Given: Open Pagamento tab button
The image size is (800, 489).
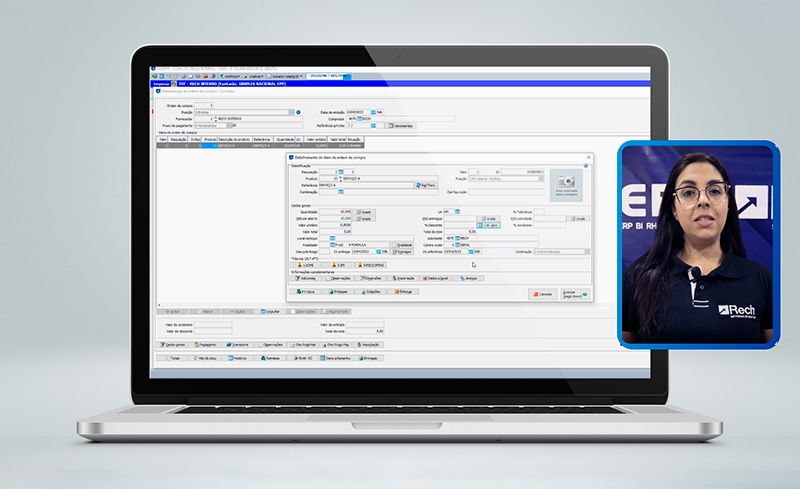Looking at the screenshot, I should tap(206, 345).
